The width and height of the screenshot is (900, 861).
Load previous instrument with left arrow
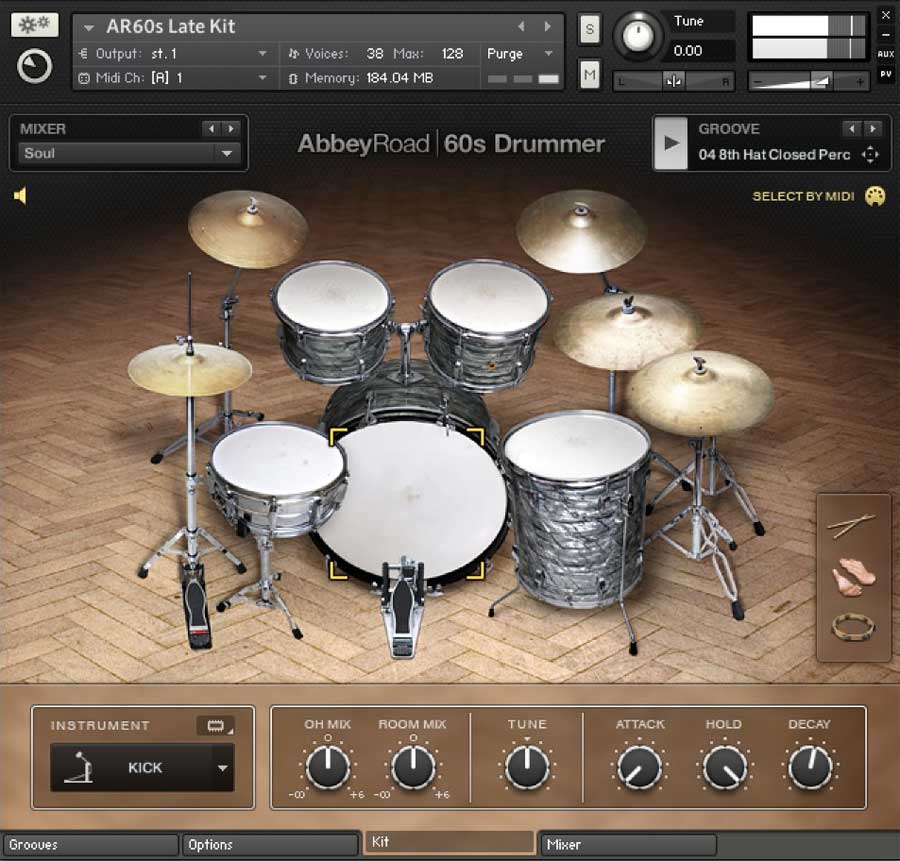(521, 26)
